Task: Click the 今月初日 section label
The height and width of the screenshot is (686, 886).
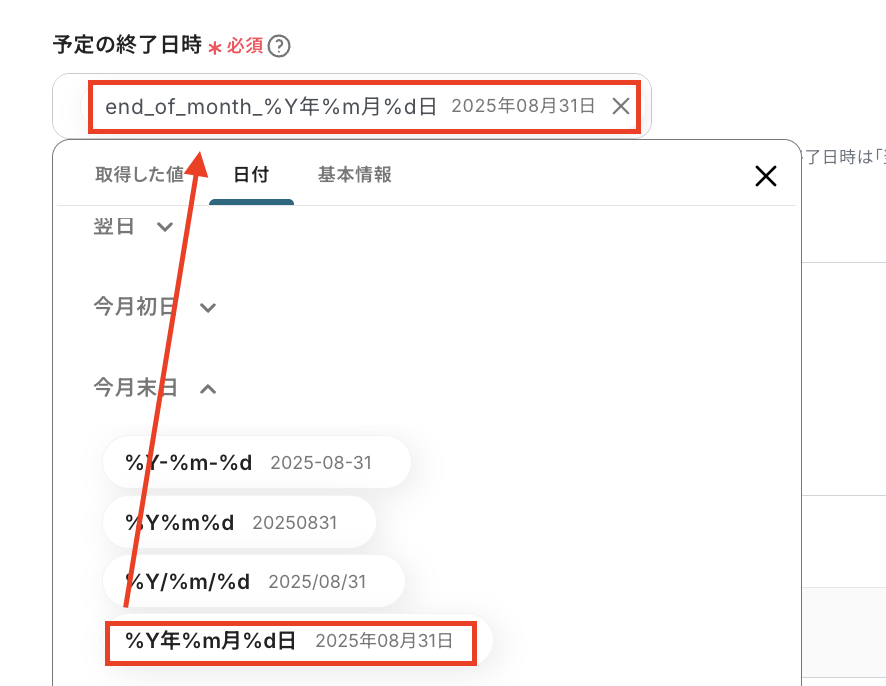Action: (x=135, y=307)
